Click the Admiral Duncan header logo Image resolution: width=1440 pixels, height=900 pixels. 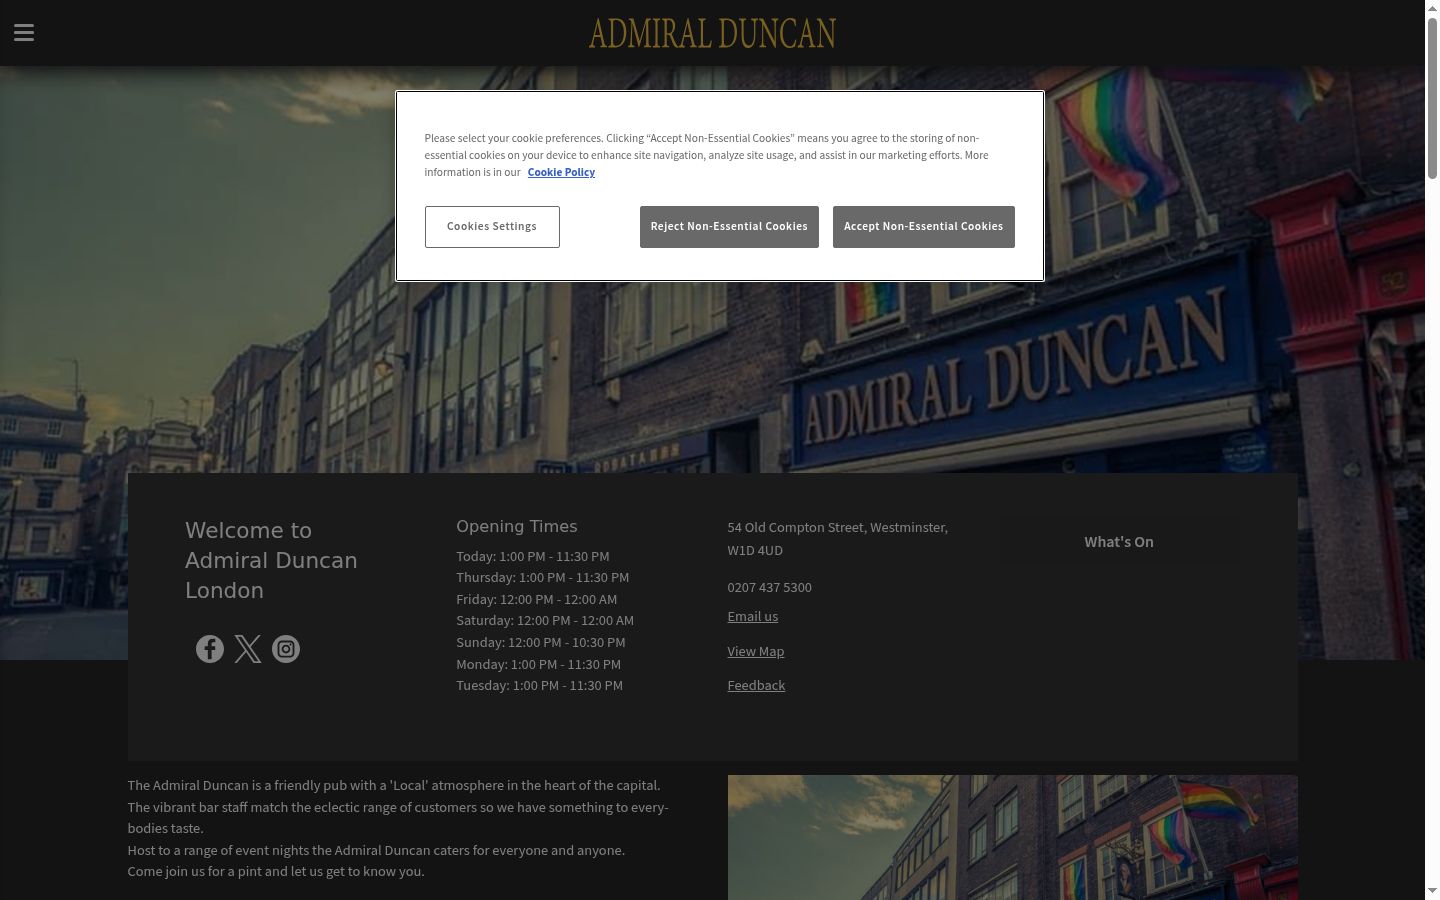(x=712, y=33)
